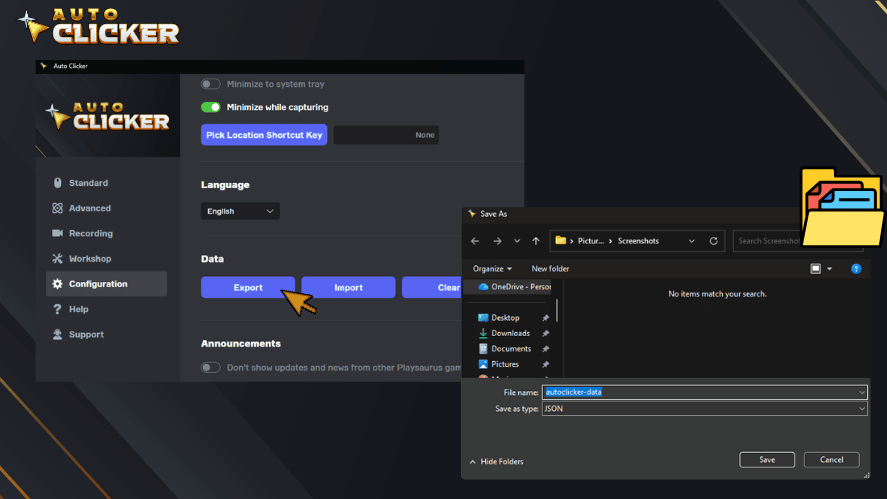This screenshot has width=887, height=499.
Task: Open the blue help icon
Action: click(856, 269)
